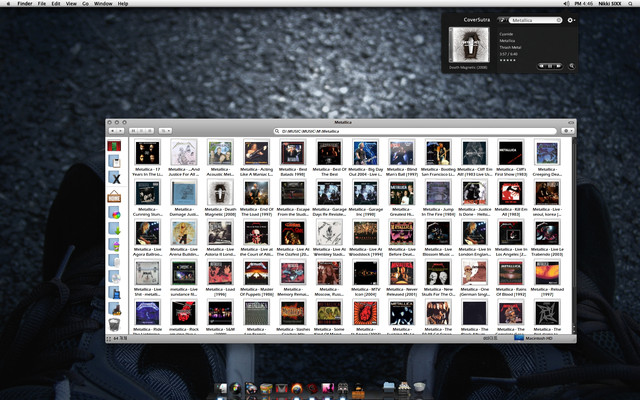Open the arrange dropdown in Finder toolbar

coord(165,131)
